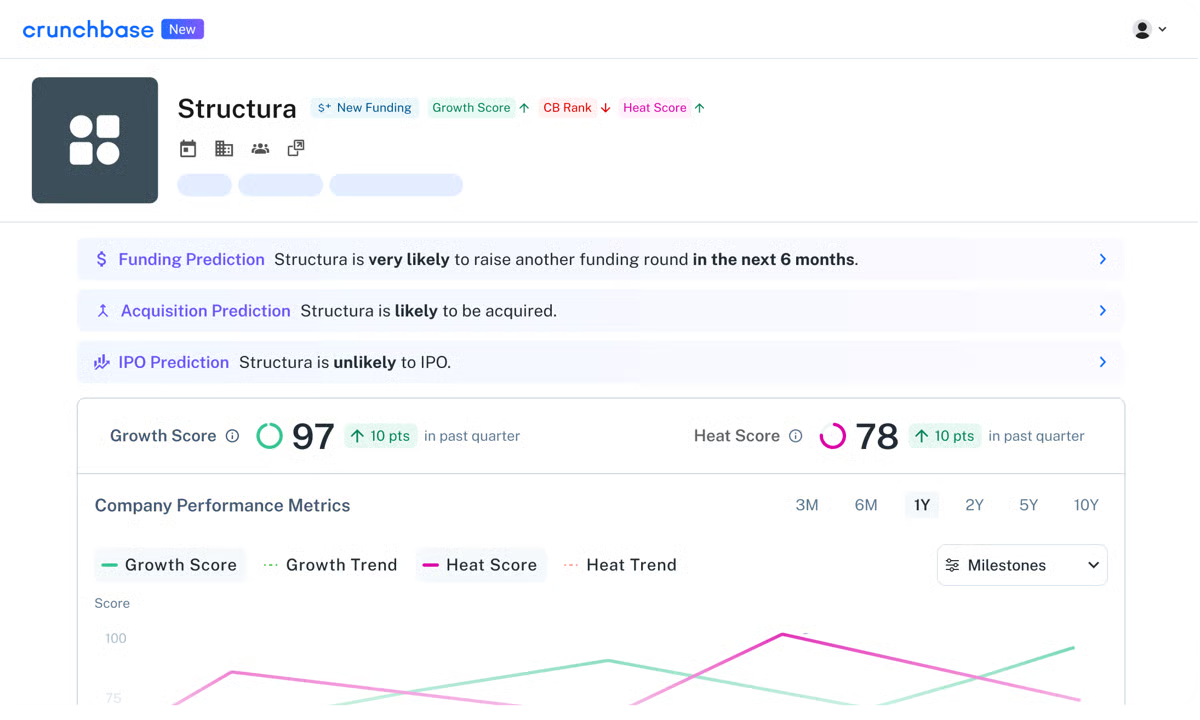1200x720 pixels.
Task: Toggle the Growth Score legend series
Action: click(169, 565)
